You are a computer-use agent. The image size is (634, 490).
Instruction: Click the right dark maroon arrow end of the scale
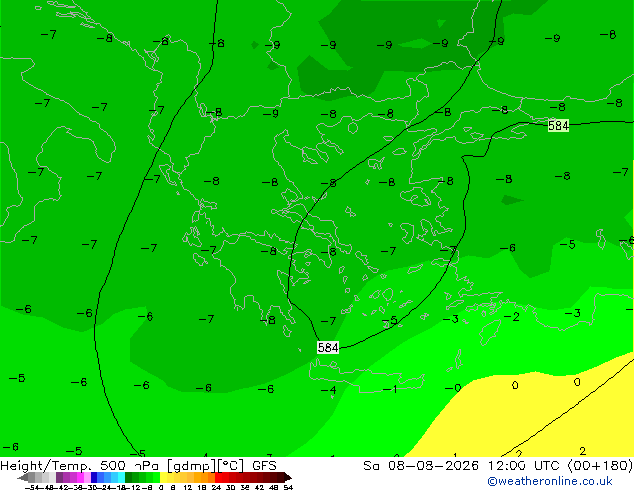click(287, 478)
